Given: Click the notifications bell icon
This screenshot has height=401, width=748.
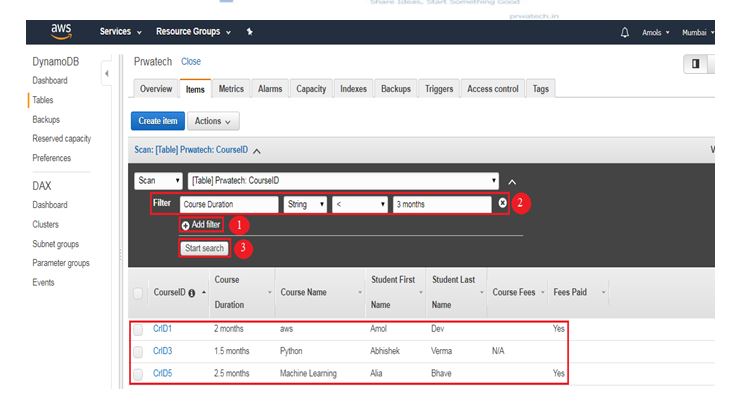Looking at the screenshot, I should tap(624, 32).
